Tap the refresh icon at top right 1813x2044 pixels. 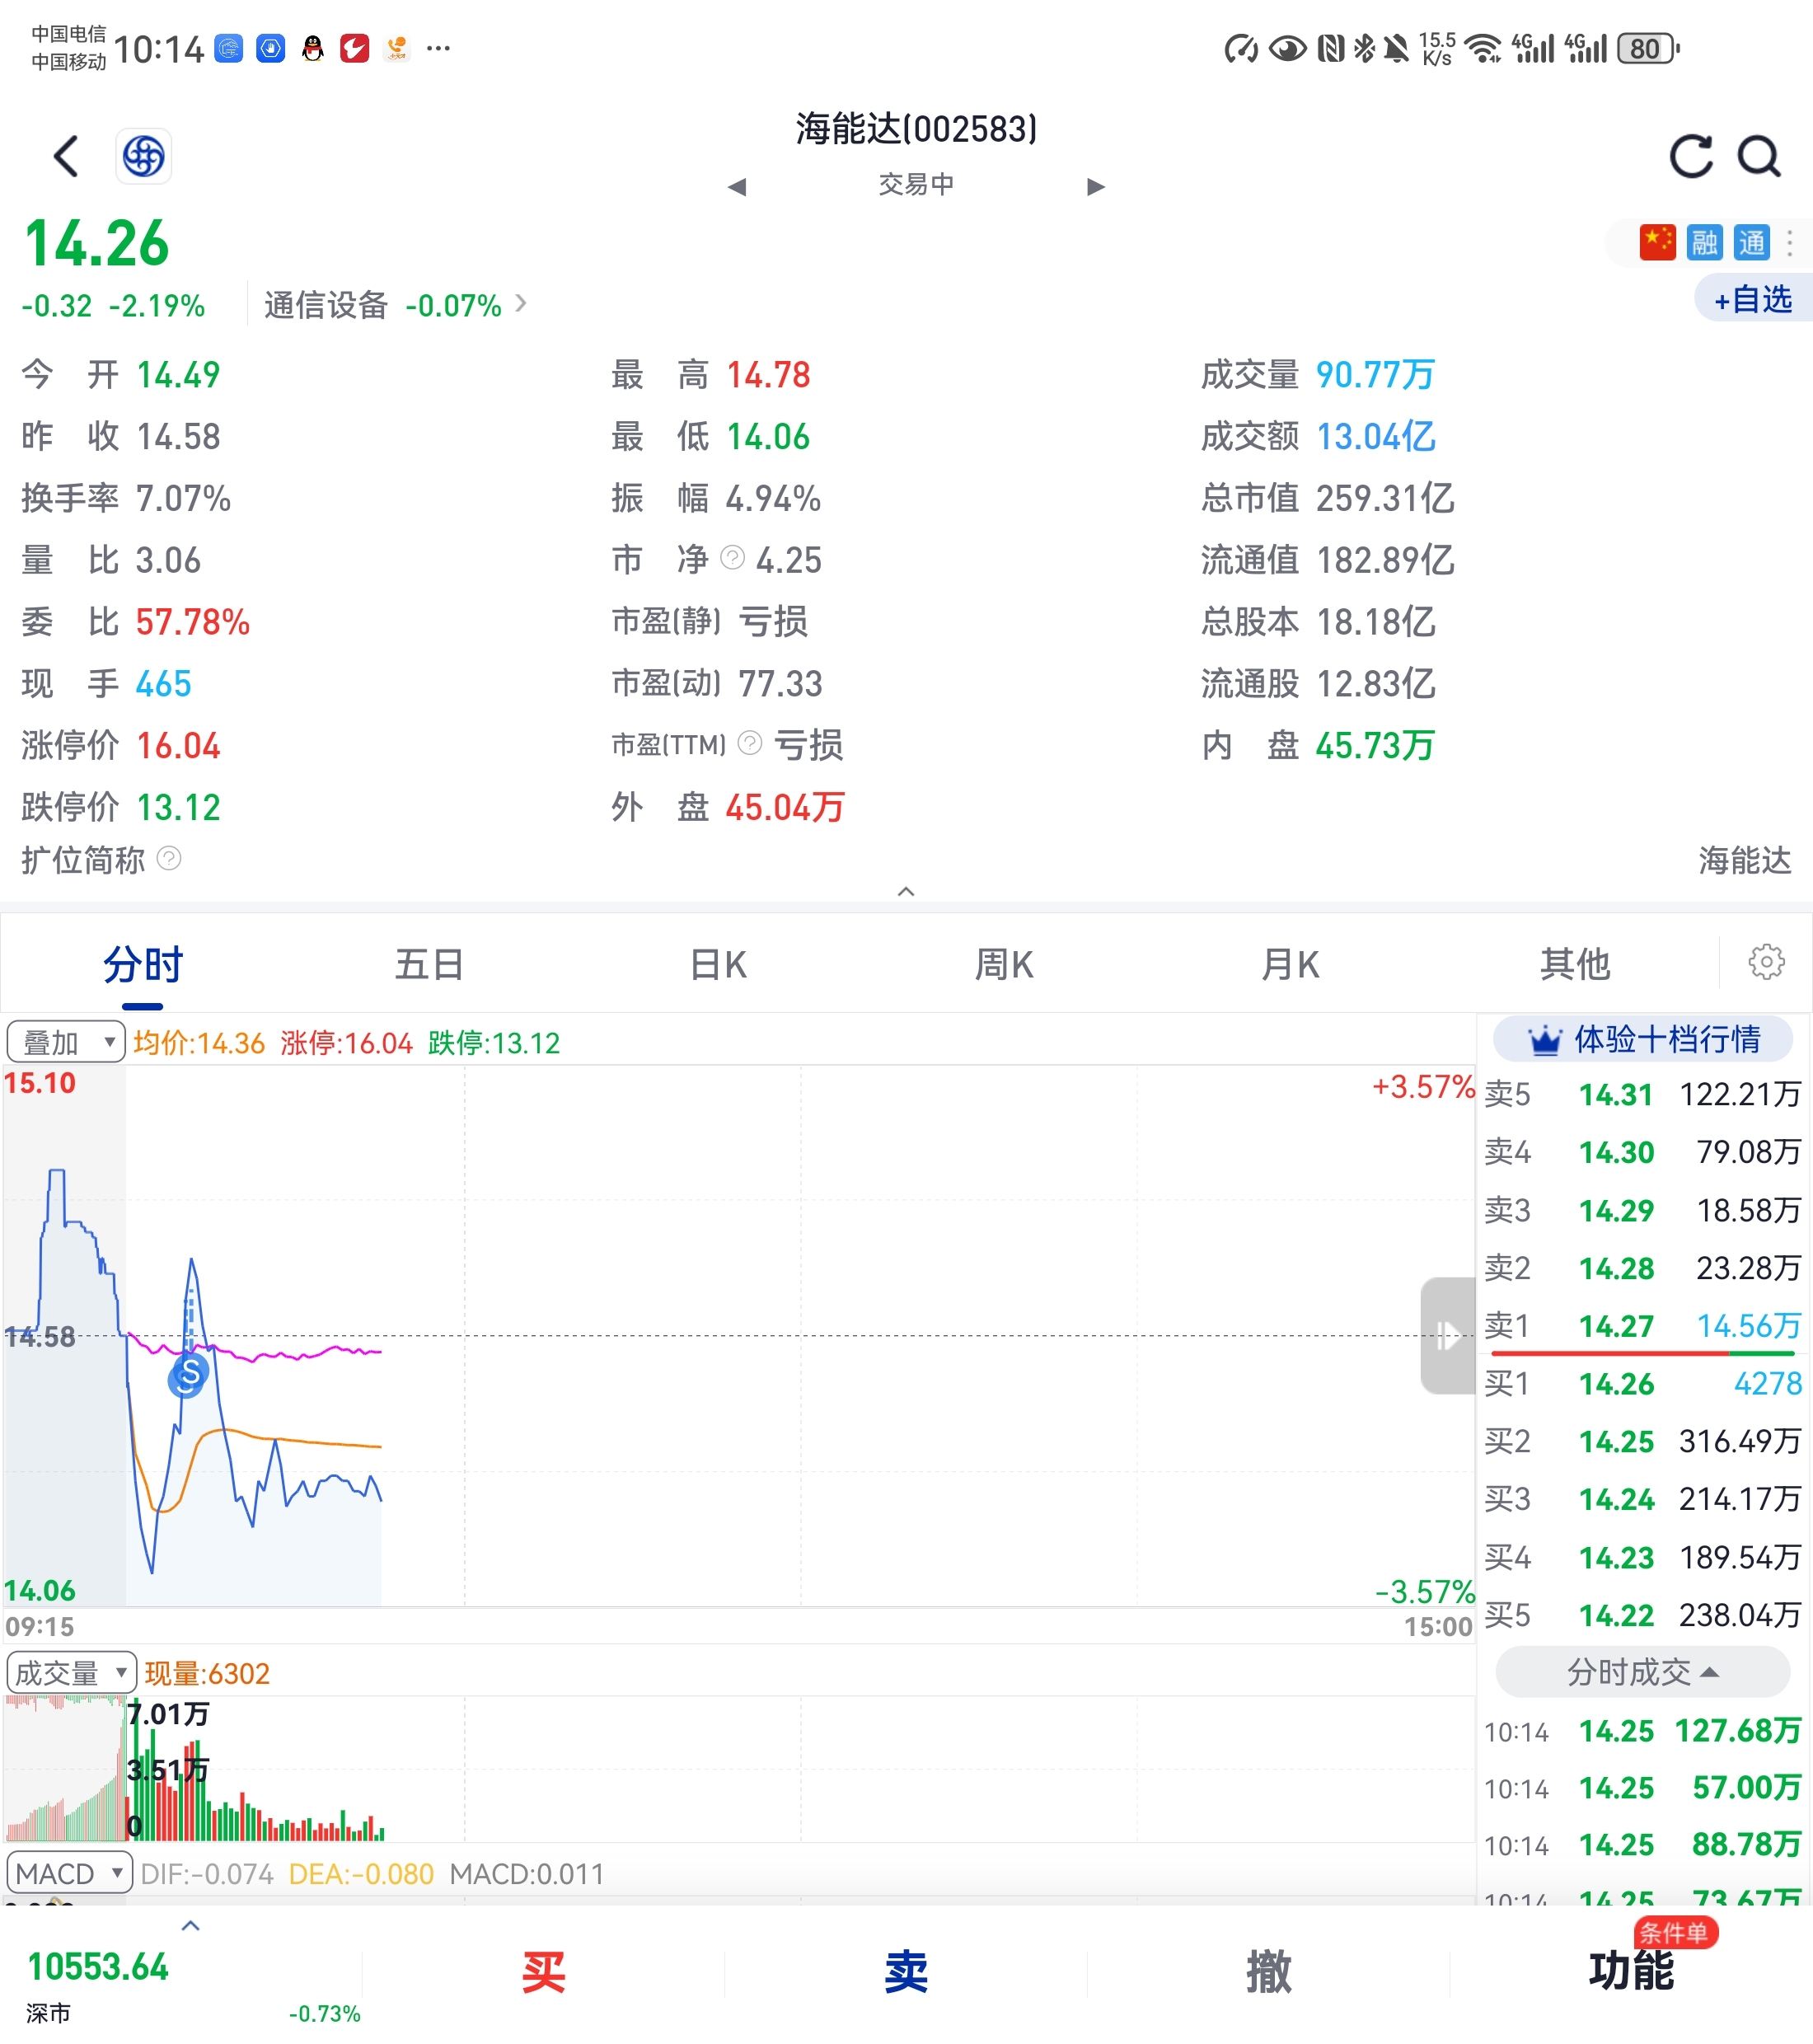coord(1691,156)
